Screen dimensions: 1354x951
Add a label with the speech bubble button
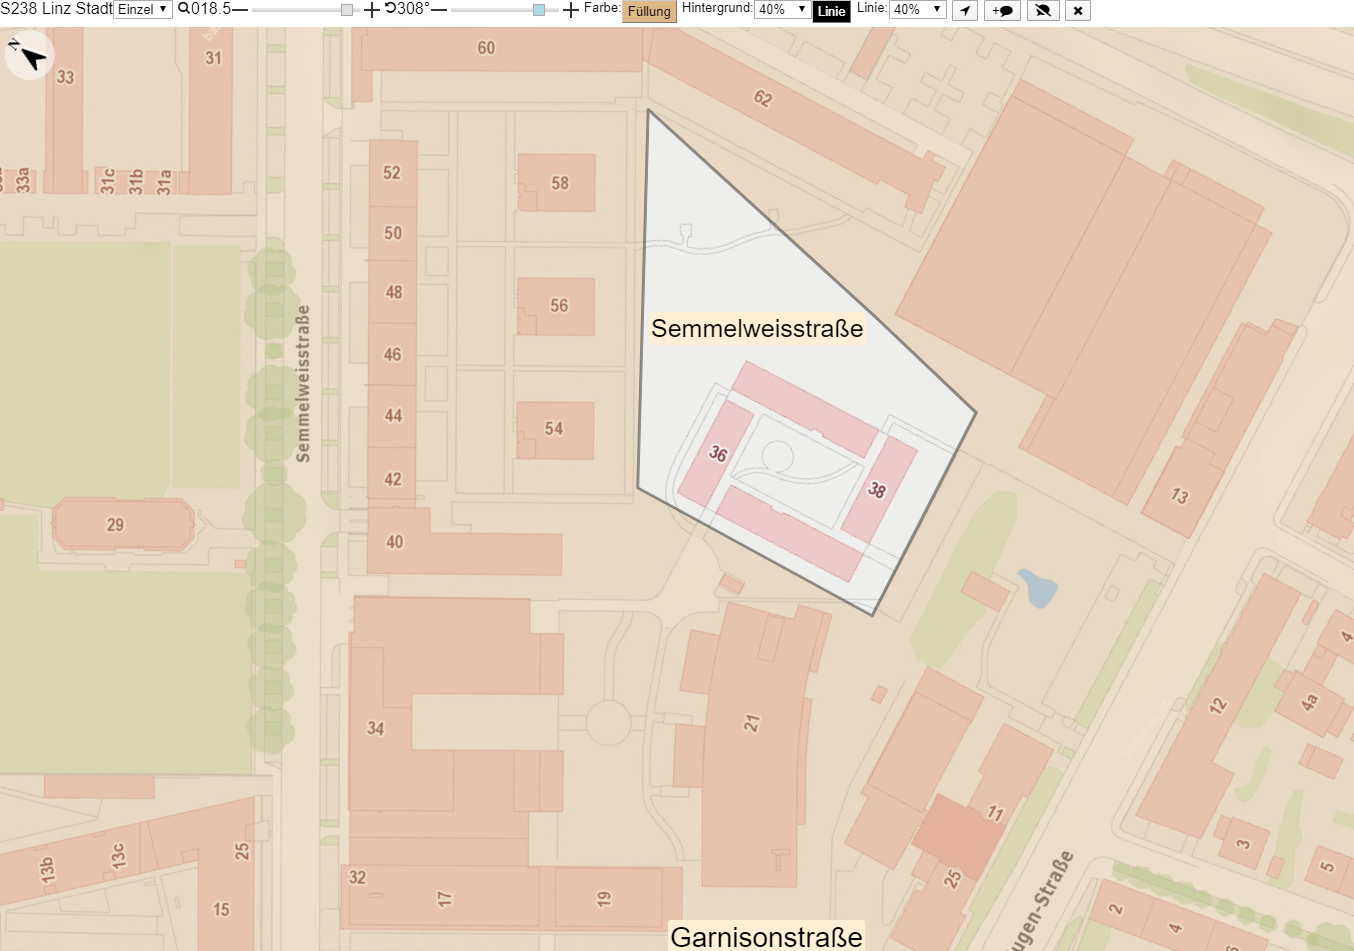coord(1003,11)
